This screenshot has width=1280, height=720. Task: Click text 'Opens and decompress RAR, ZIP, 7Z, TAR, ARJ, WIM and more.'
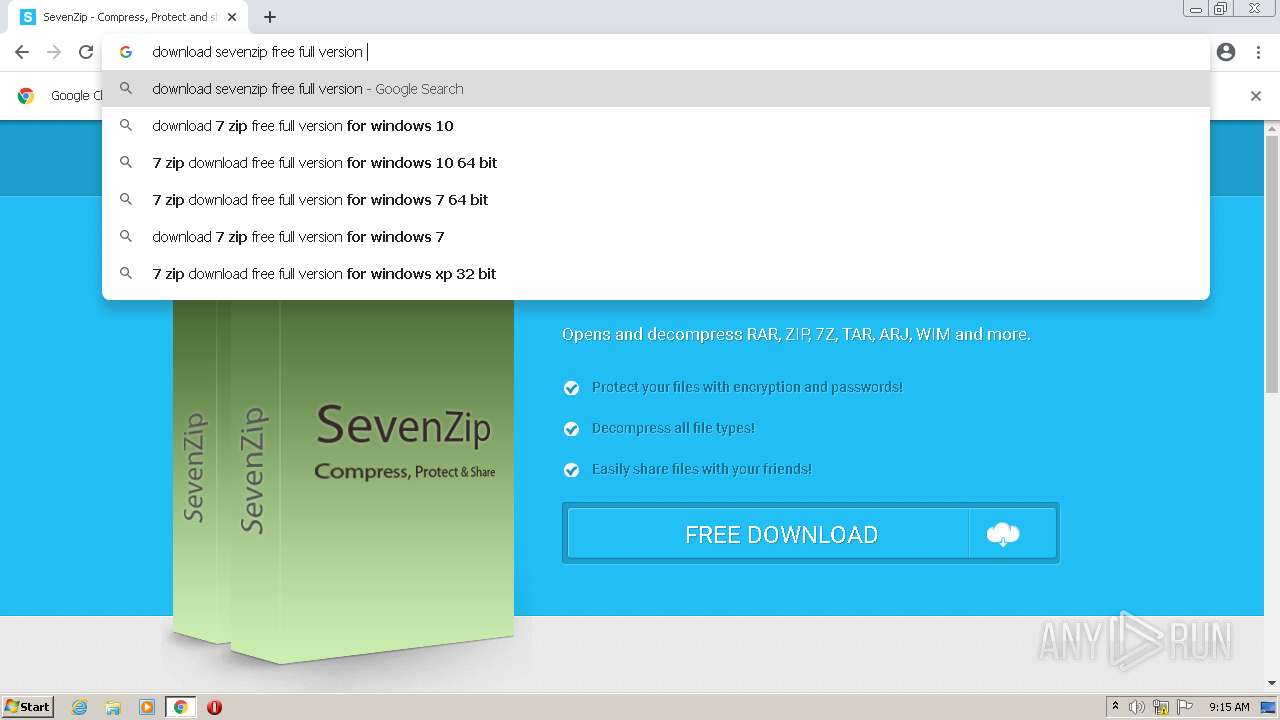[796, 334]
